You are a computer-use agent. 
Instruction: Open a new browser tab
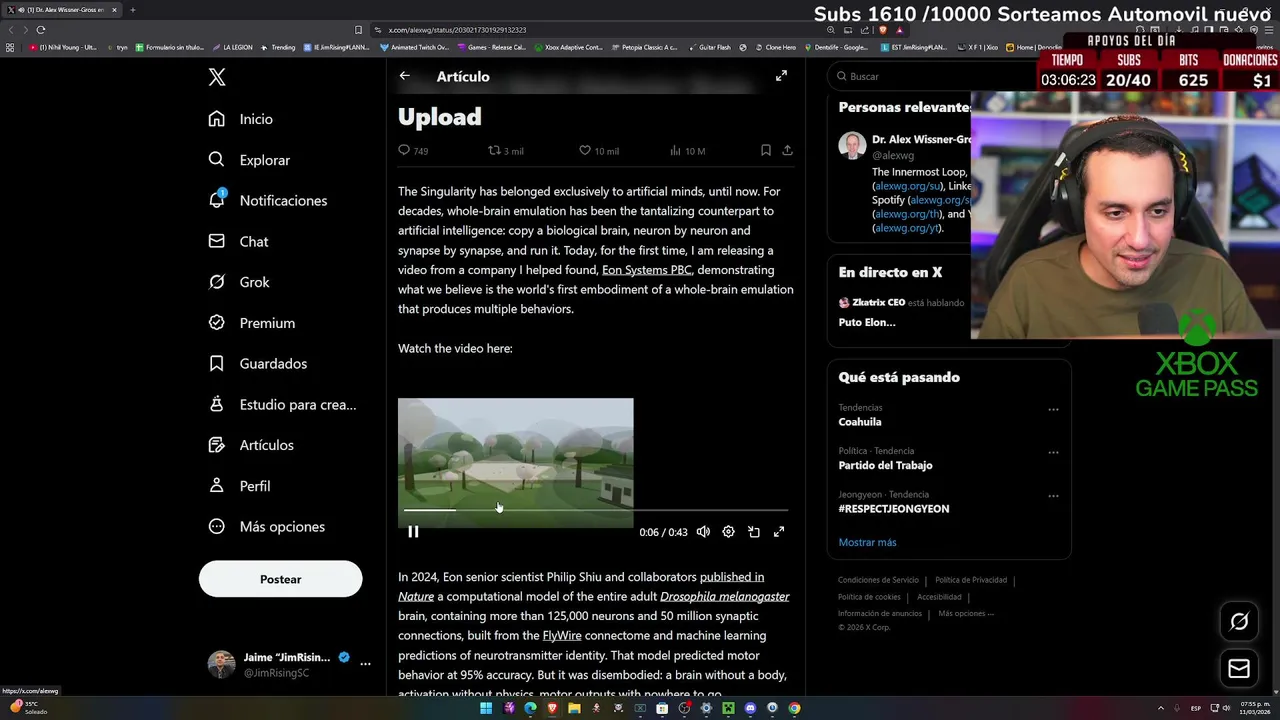132,10
